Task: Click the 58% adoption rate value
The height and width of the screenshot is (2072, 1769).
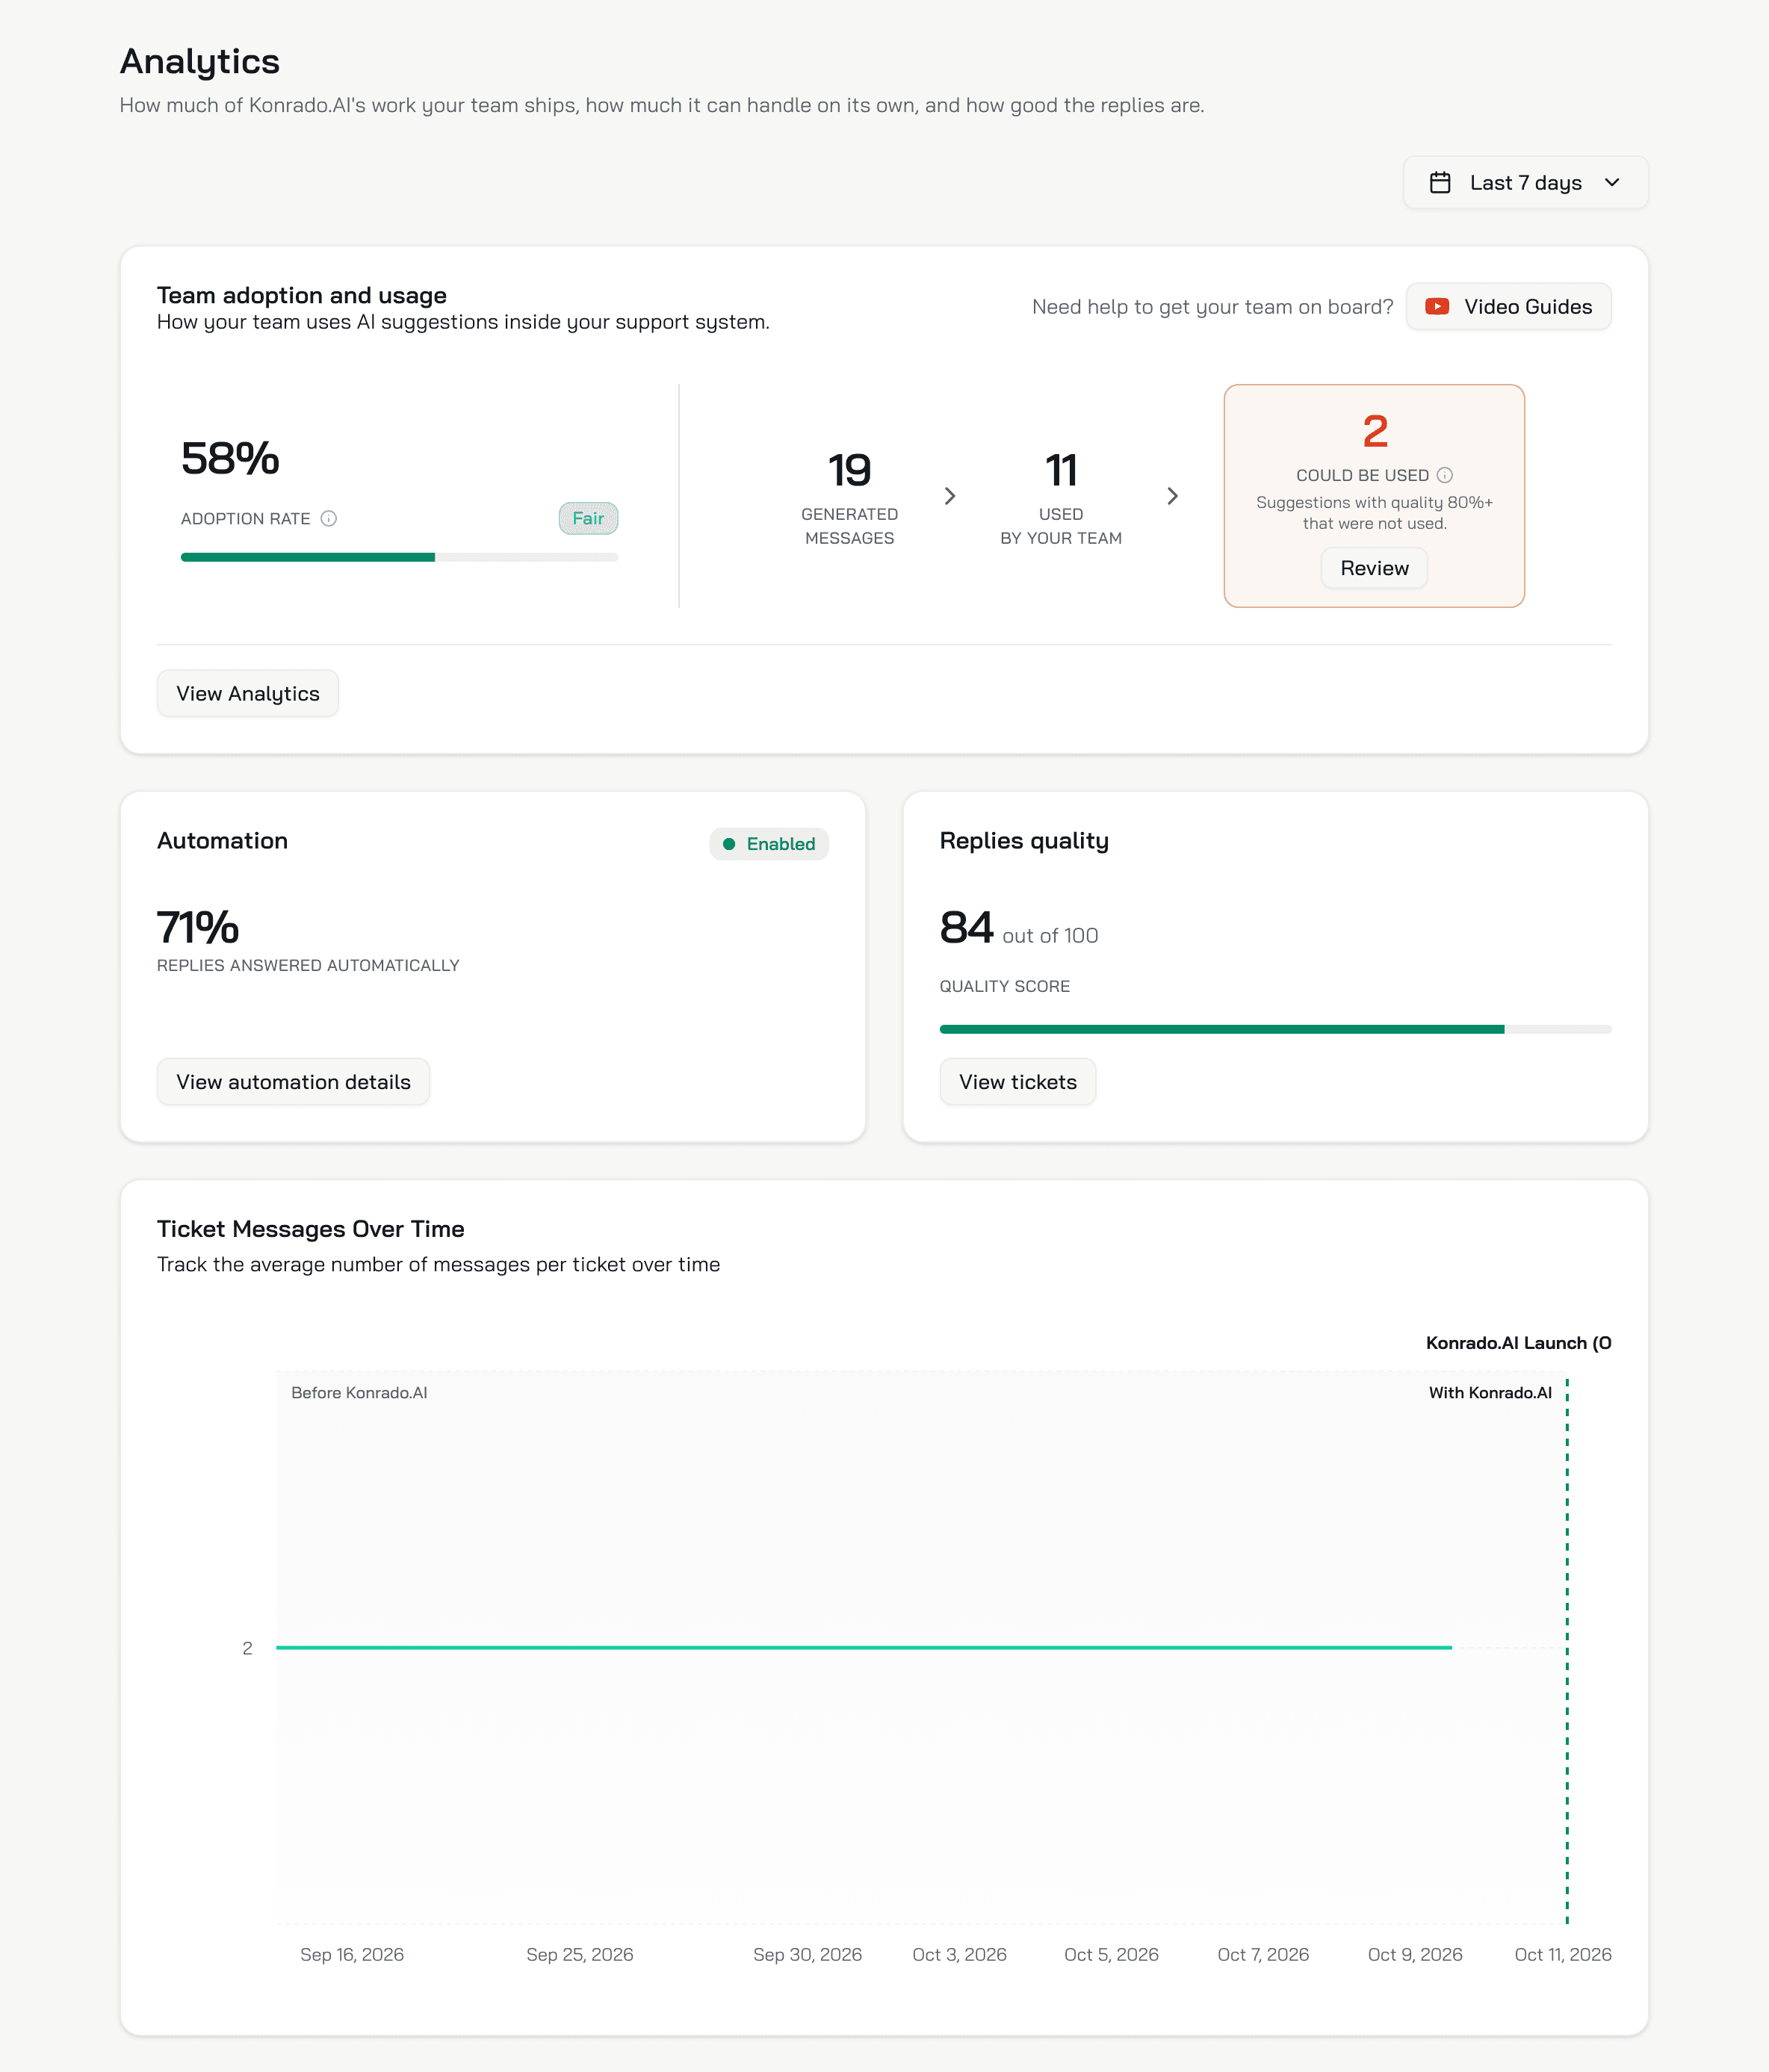Action: [x=230, y=459]
